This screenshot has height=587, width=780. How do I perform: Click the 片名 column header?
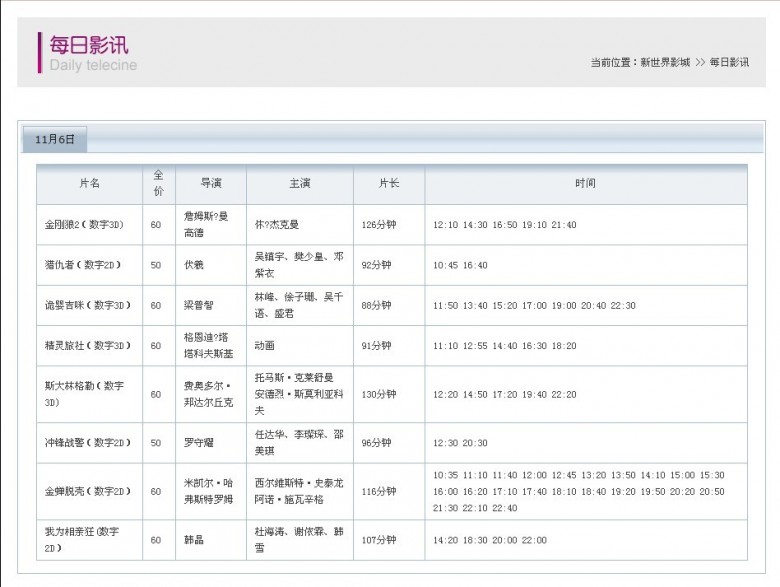pos(90,184)
